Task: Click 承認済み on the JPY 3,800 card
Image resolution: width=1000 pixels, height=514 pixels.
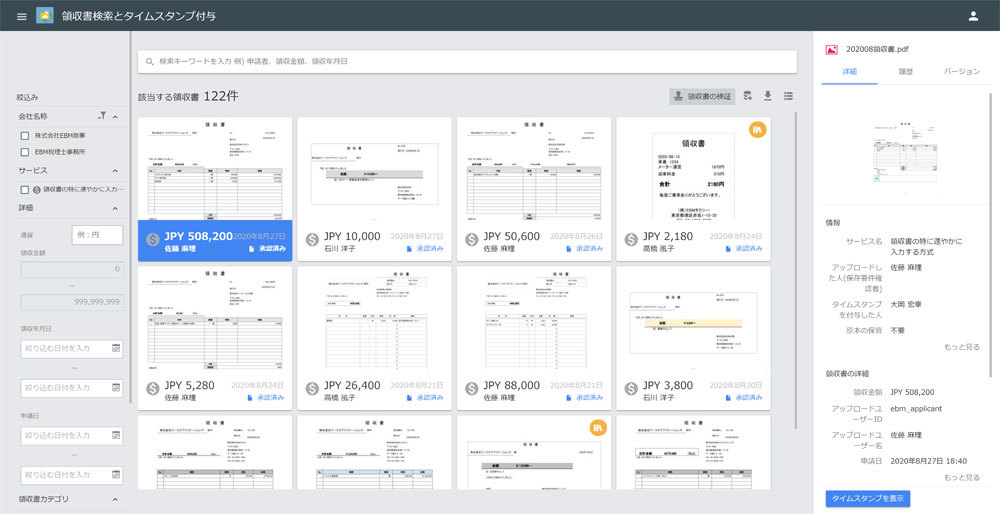Action: point(749,397)
